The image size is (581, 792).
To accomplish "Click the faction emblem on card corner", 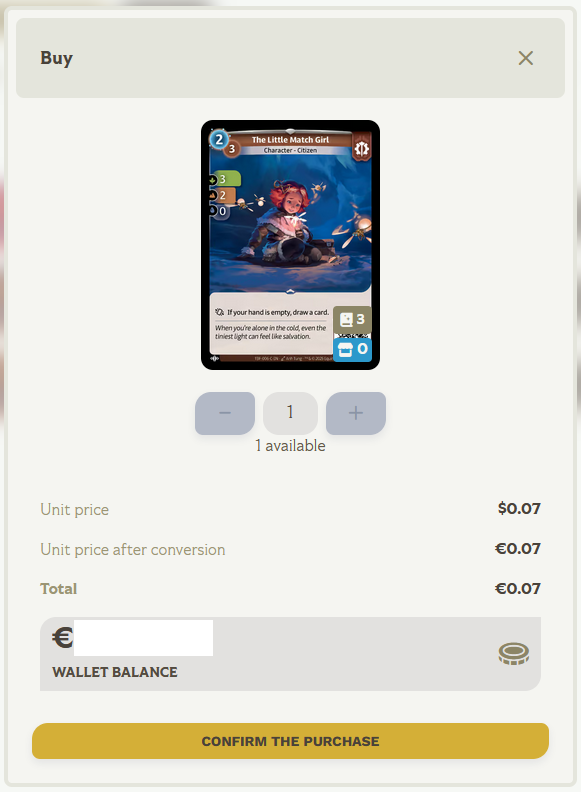I will click(x=361, y=148).
